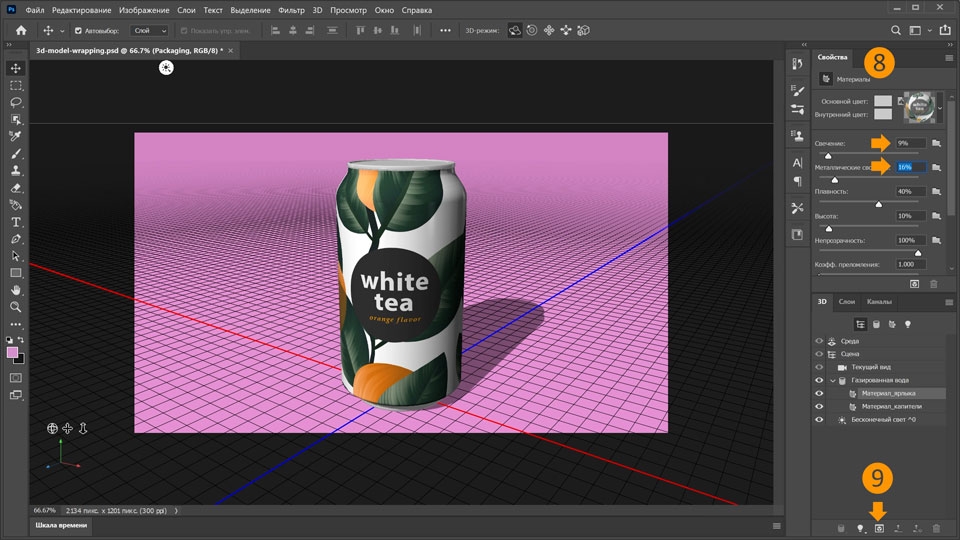Select the Lasso tool
960x540 pixels.
[x=16, y=102]
